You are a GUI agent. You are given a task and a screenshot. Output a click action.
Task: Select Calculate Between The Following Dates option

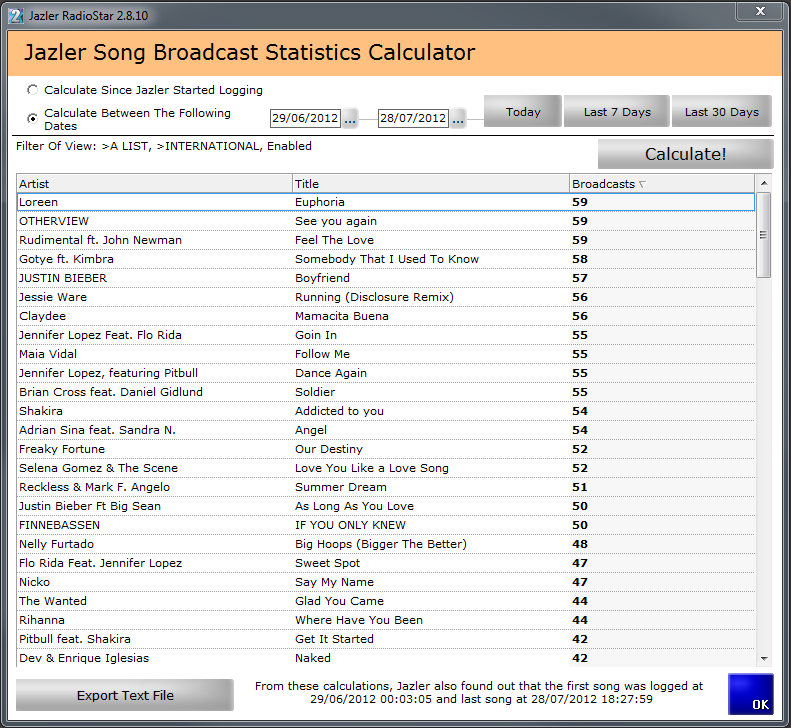(x=33, y=119)
